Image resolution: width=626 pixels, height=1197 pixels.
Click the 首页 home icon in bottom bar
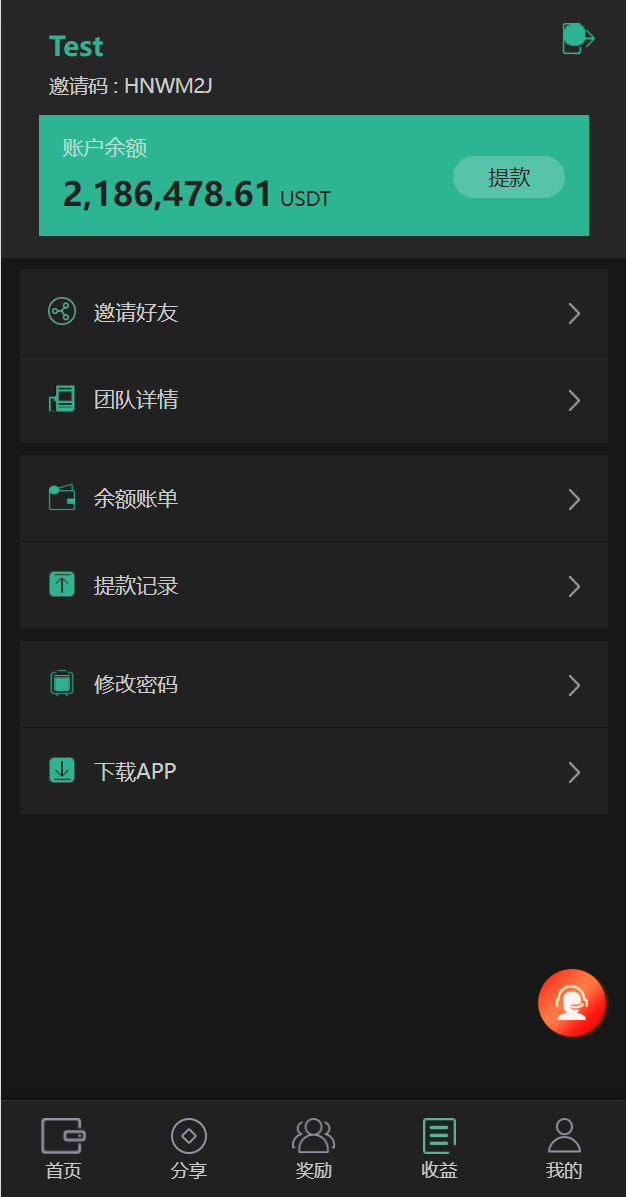pos(63,1135)
